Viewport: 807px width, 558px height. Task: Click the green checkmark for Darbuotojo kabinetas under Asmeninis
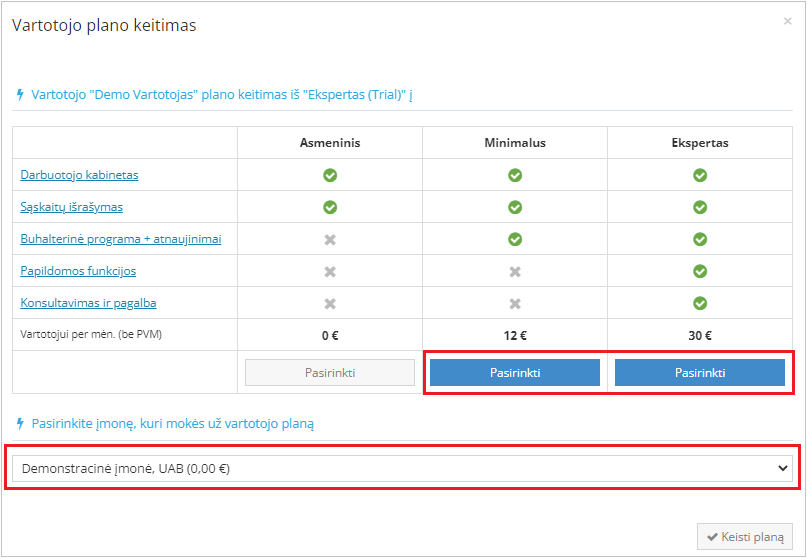[330, 175]
